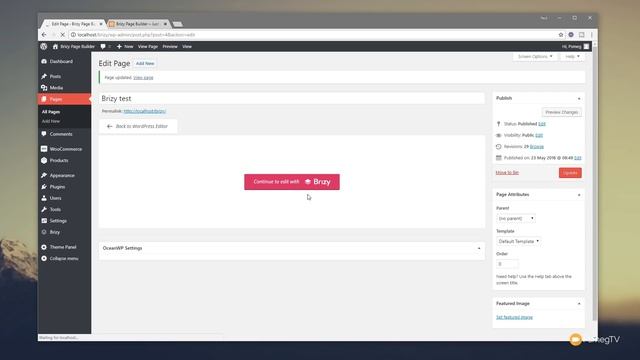Switch to the Edit Page browser tab
Viewport: 640px width, 360px height.
[73, 24]
